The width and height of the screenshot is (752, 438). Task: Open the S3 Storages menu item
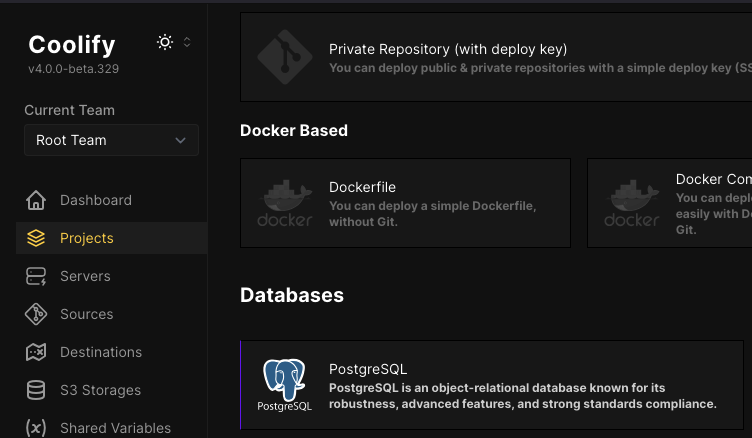[100, 390]
